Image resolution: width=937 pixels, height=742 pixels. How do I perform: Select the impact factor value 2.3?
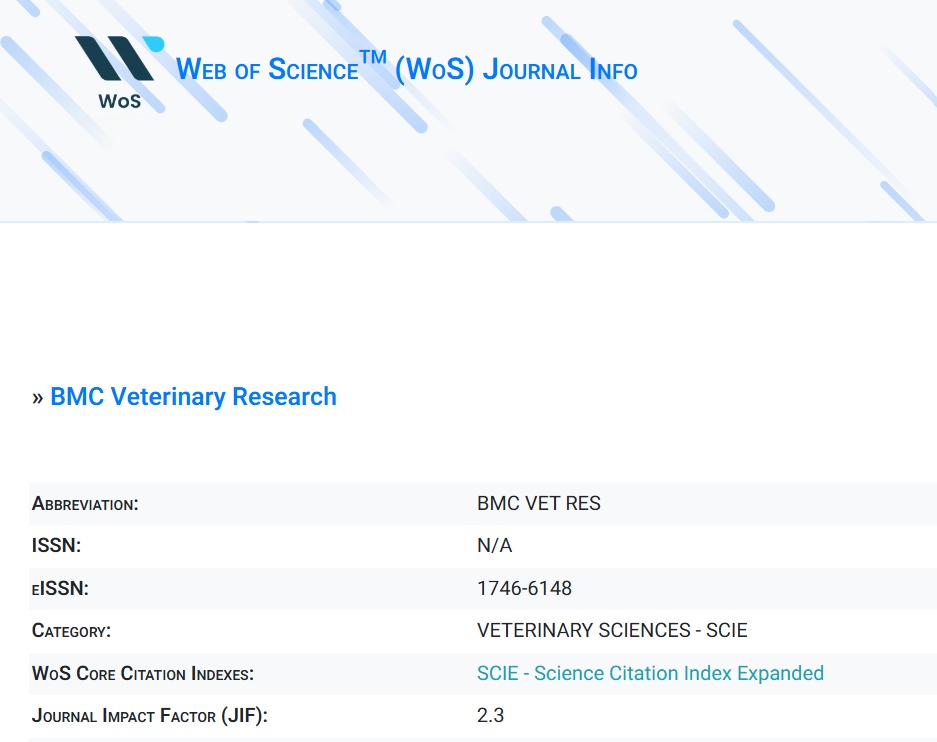tap(490, 716)
